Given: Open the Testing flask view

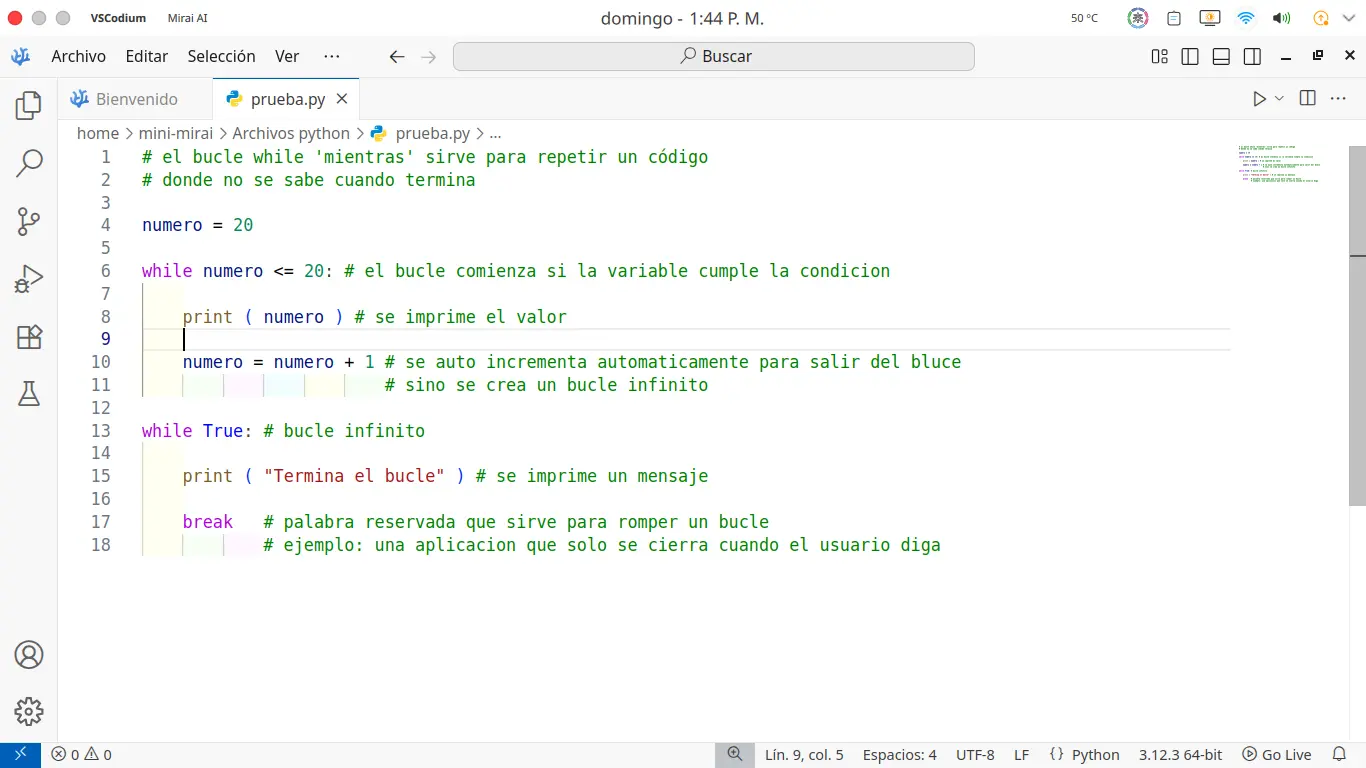Looking at the screenshot, I should 29,394.
